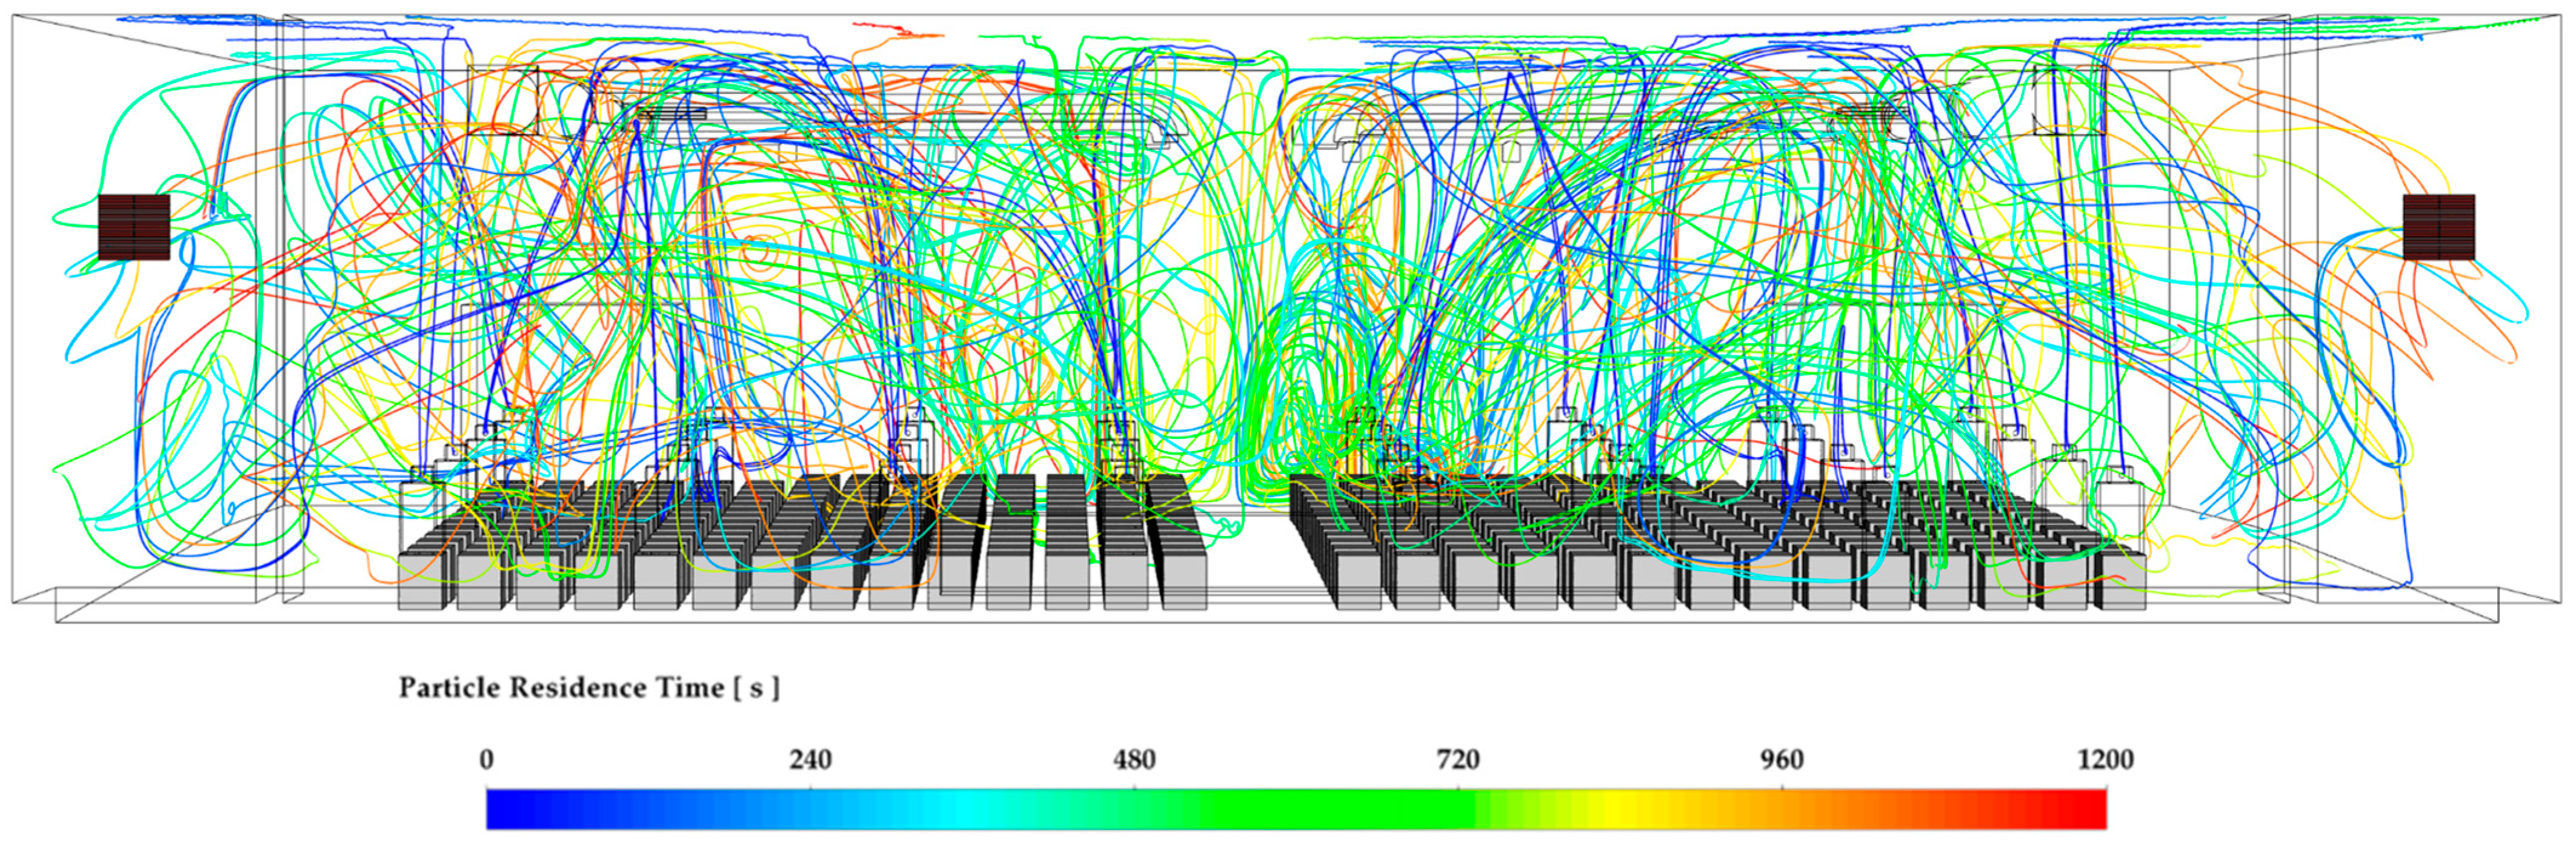
Task: Click the left dark red vent grille
Action: pos(134,228)
